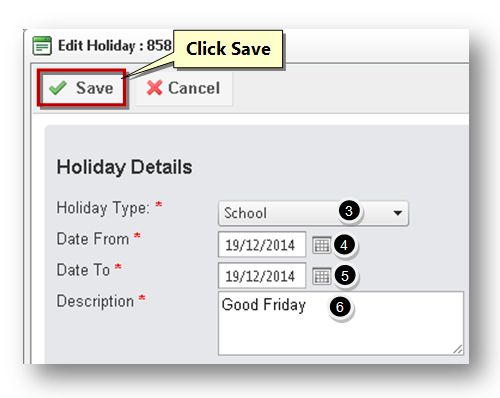Cancel editing with the Cancel button text

[194, 88]
